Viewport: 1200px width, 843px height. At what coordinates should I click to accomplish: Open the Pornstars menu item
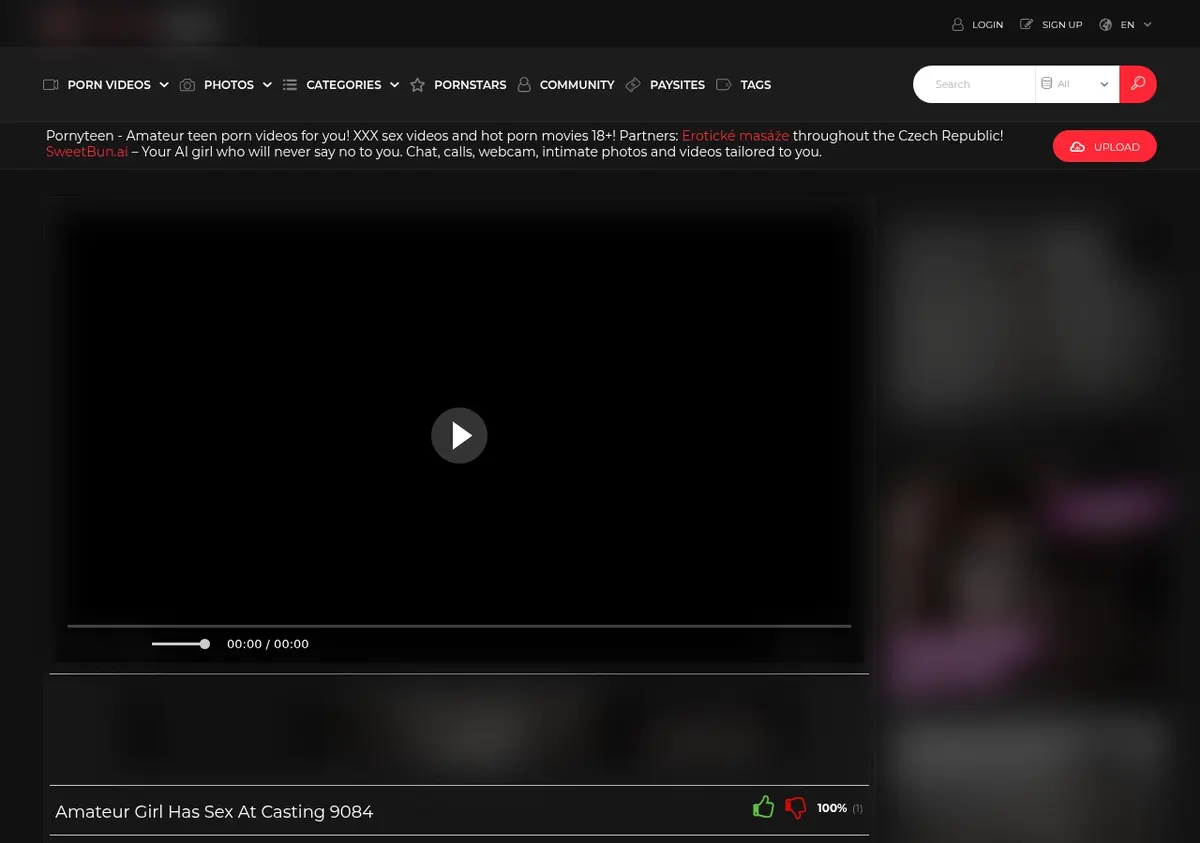(x=470, y=85)
